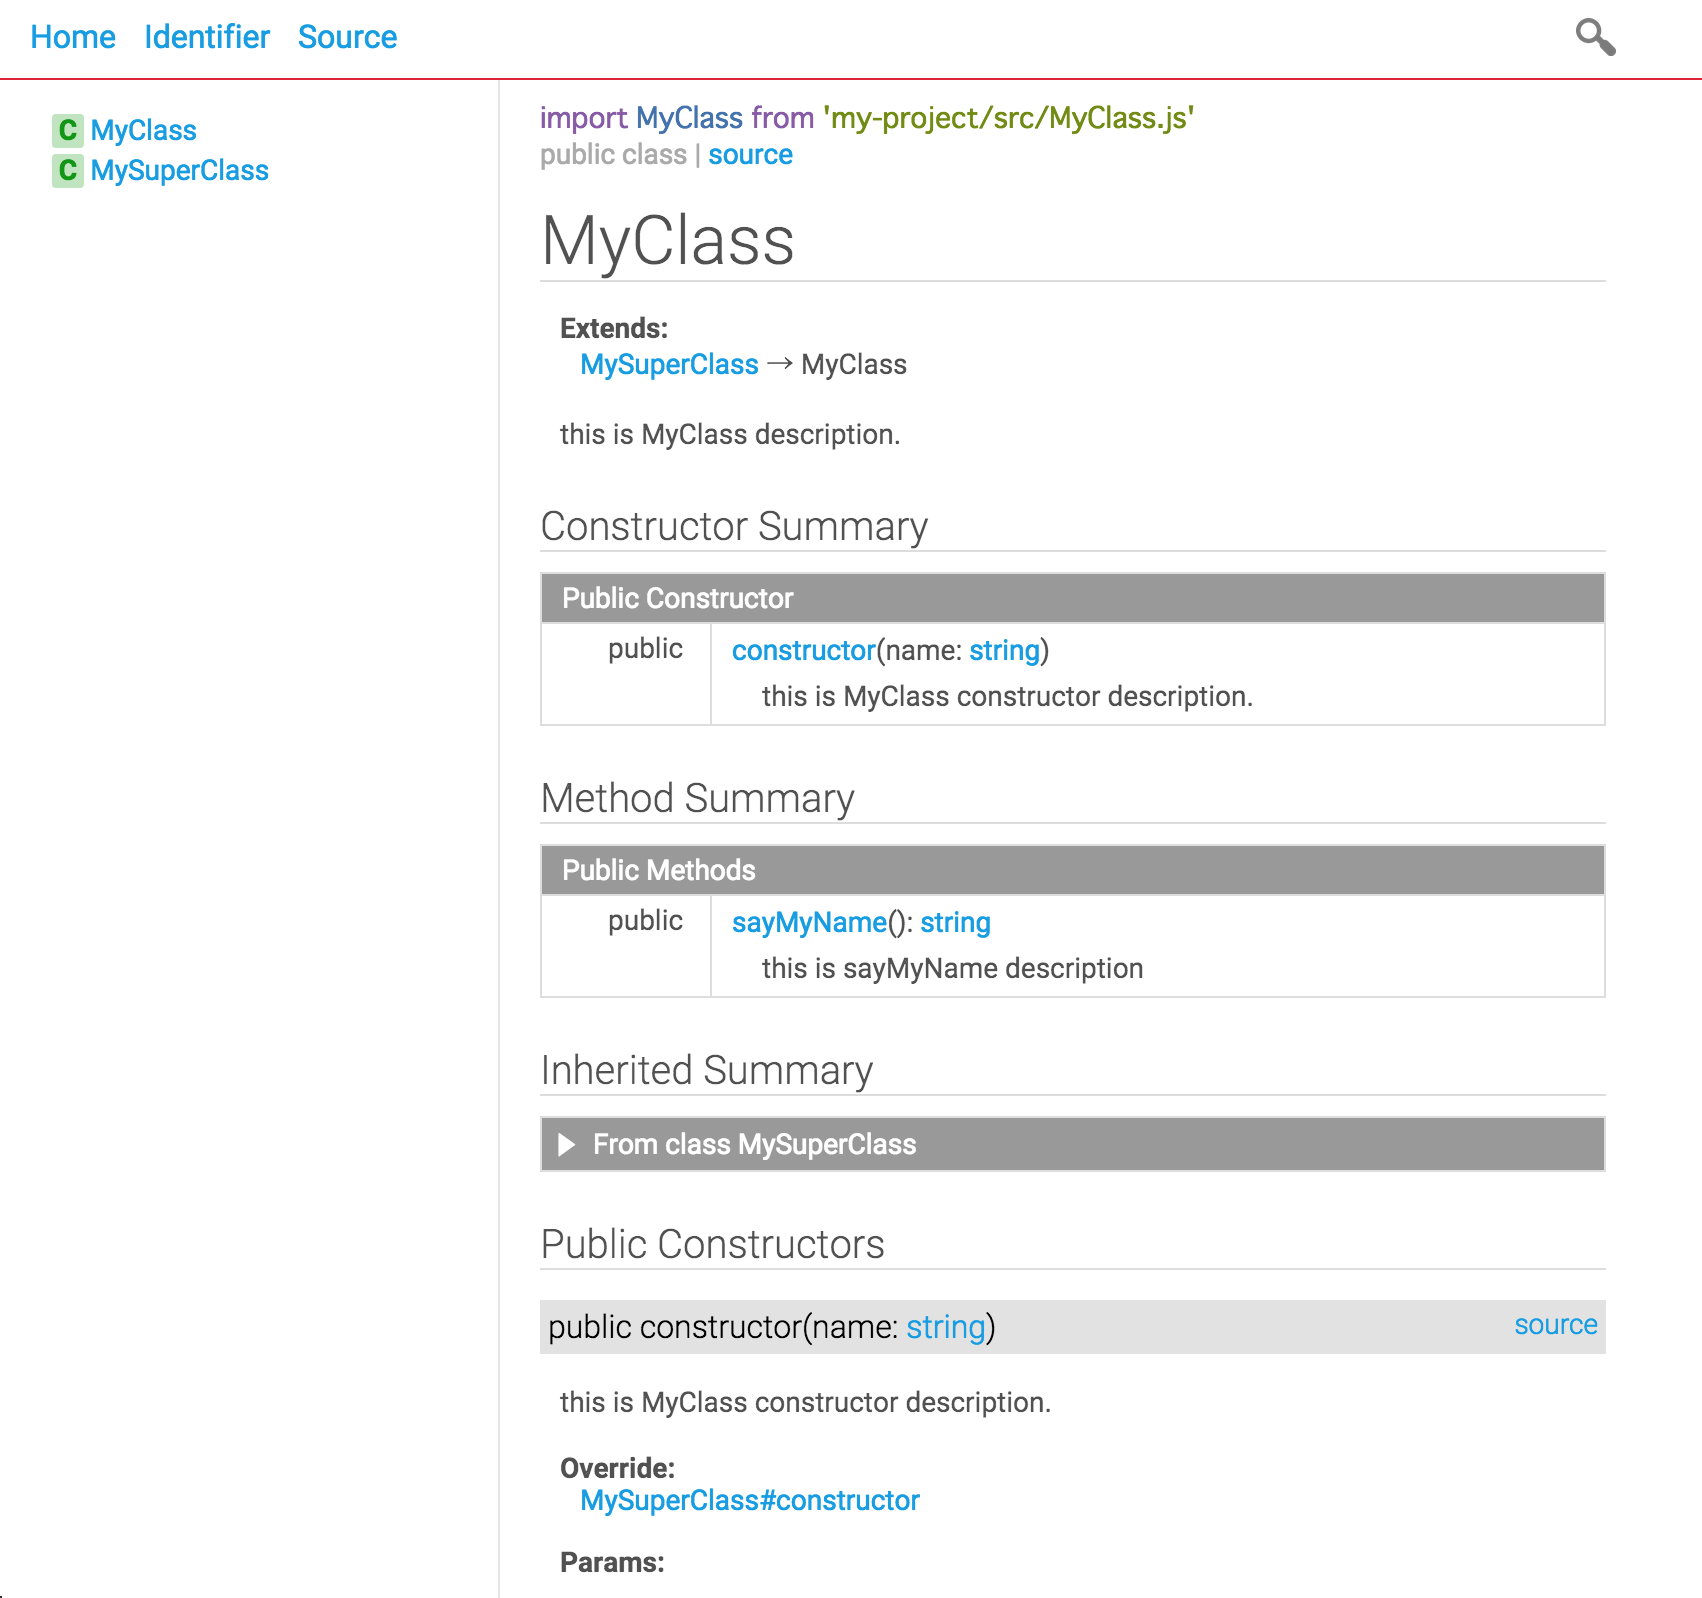This screenshot has width=1702, height=1598.
Task: Select MySuperClass in the sidebar
Action: click(179, 170)
